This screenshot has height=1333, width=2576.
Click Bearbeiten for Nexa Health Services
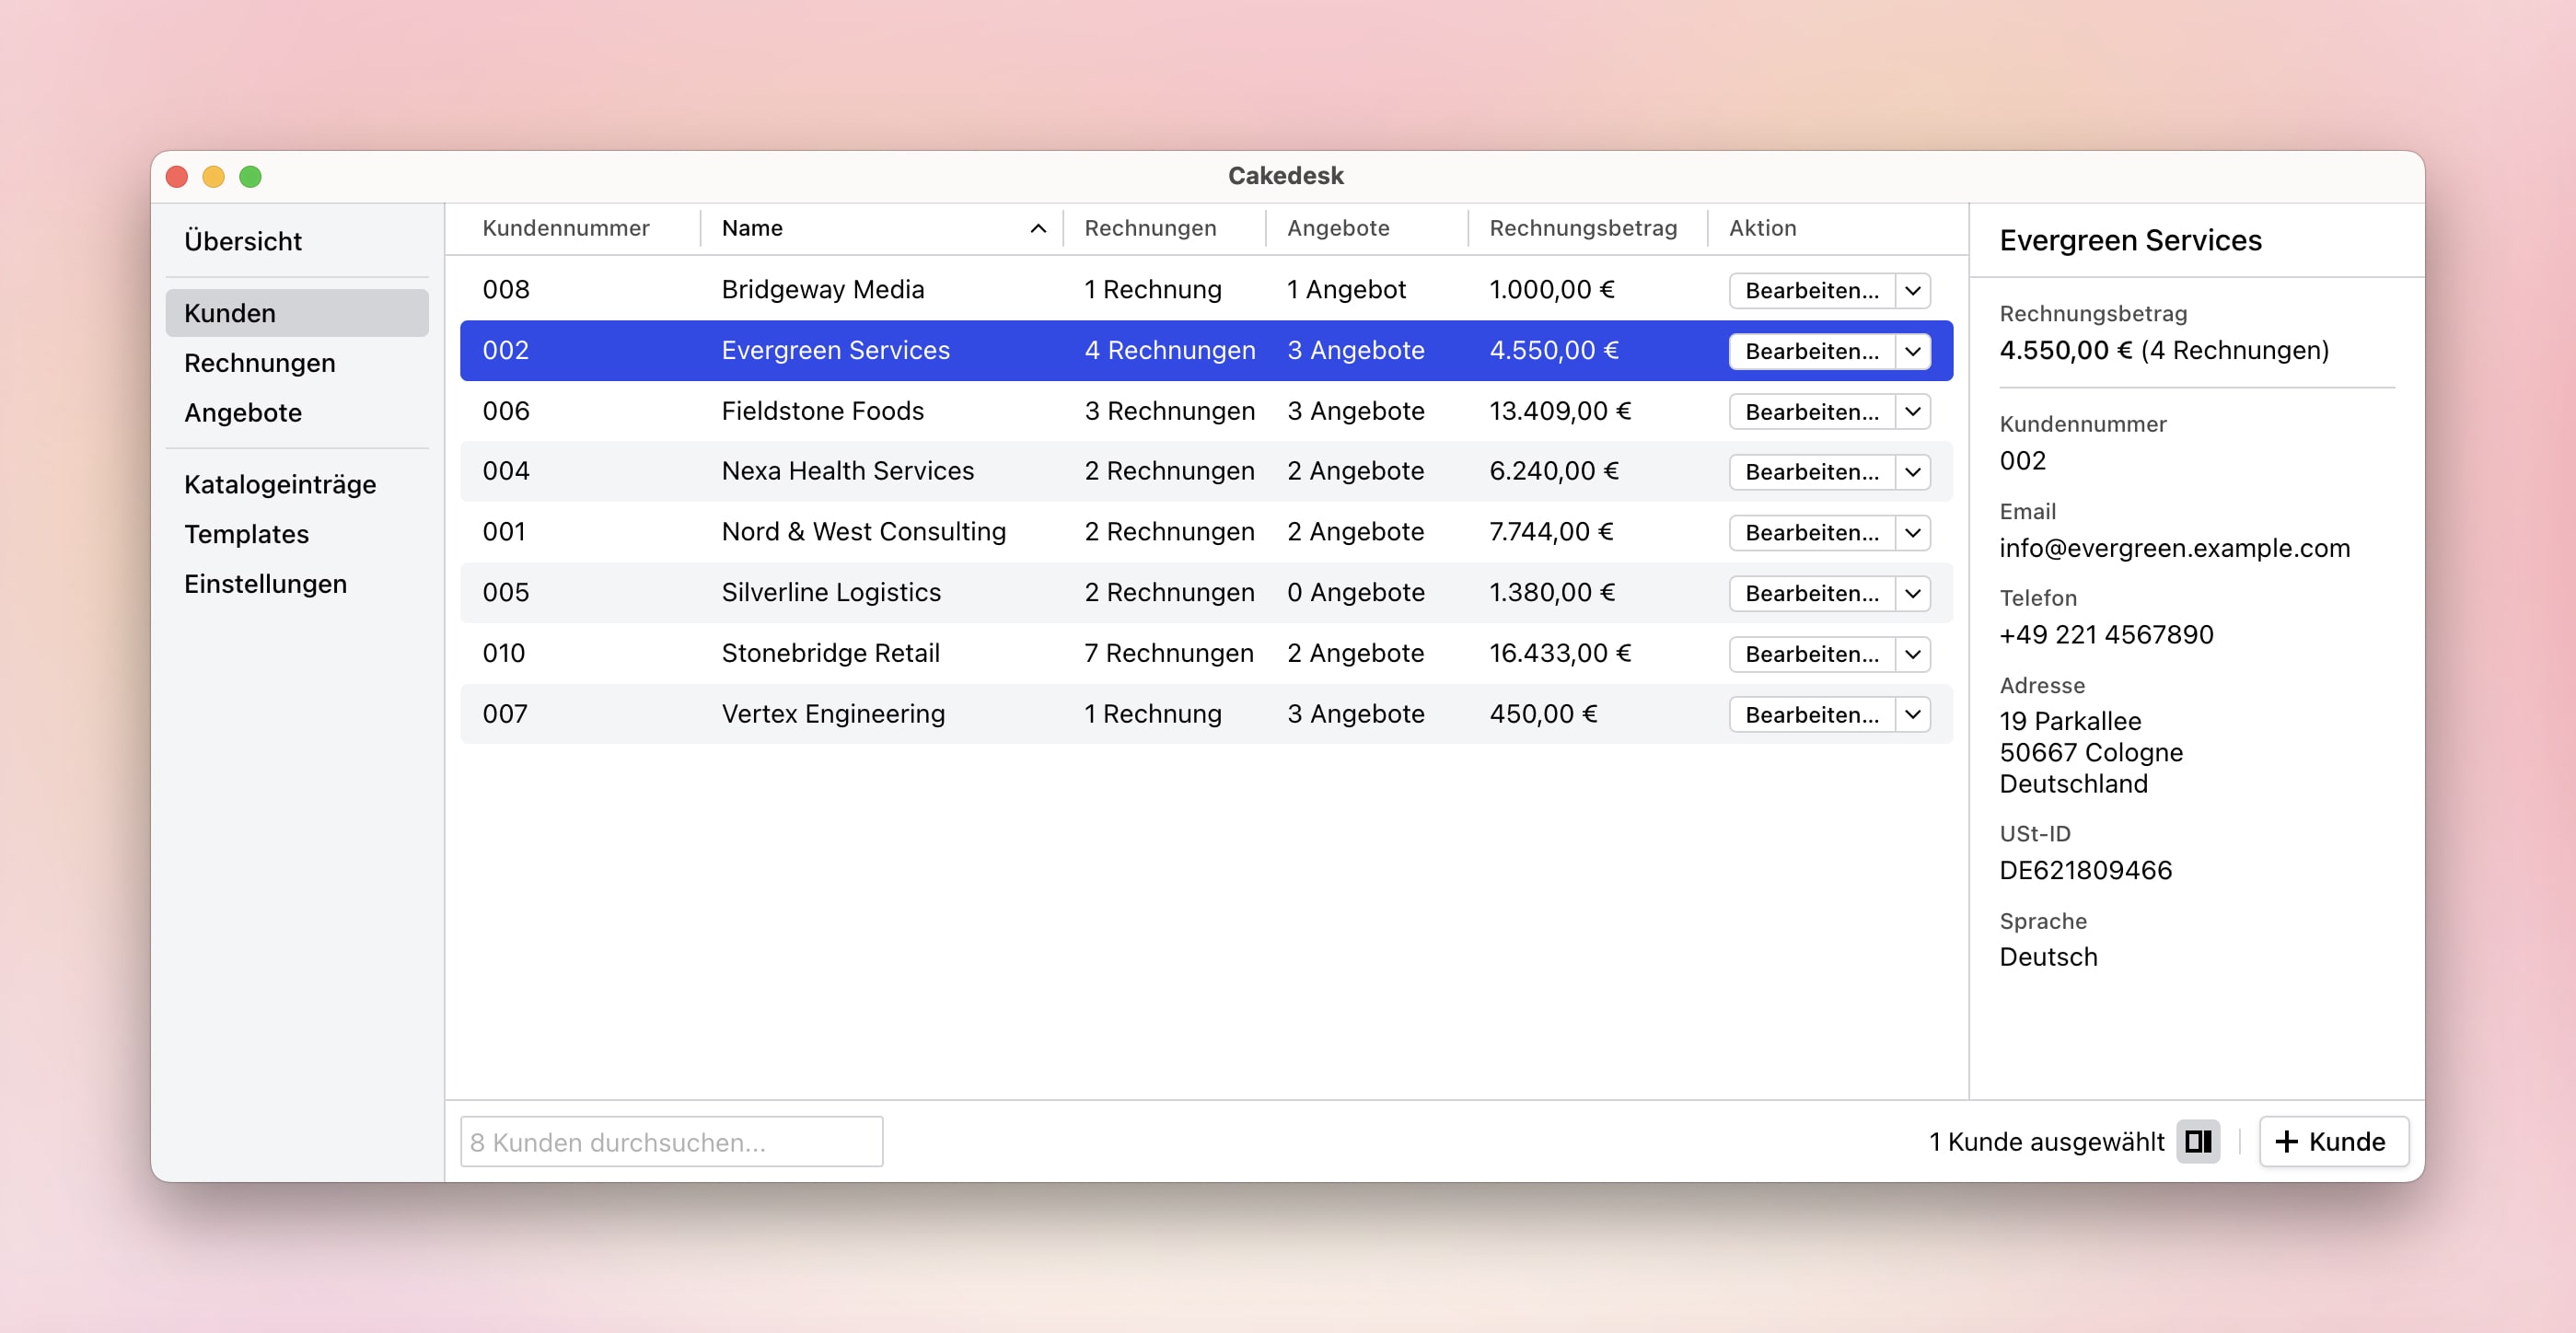click(1811, 472)
